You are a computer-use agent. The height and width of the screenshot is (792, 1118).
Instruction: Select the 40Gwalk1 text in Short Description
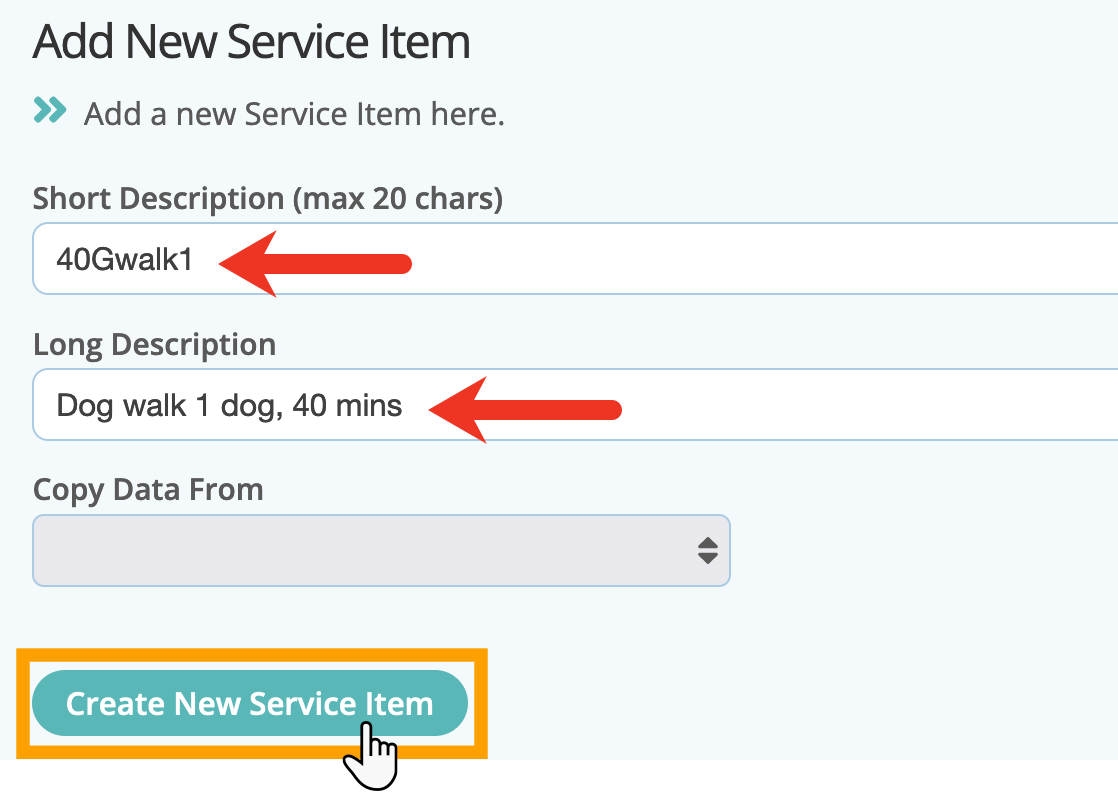click(125, 259)
